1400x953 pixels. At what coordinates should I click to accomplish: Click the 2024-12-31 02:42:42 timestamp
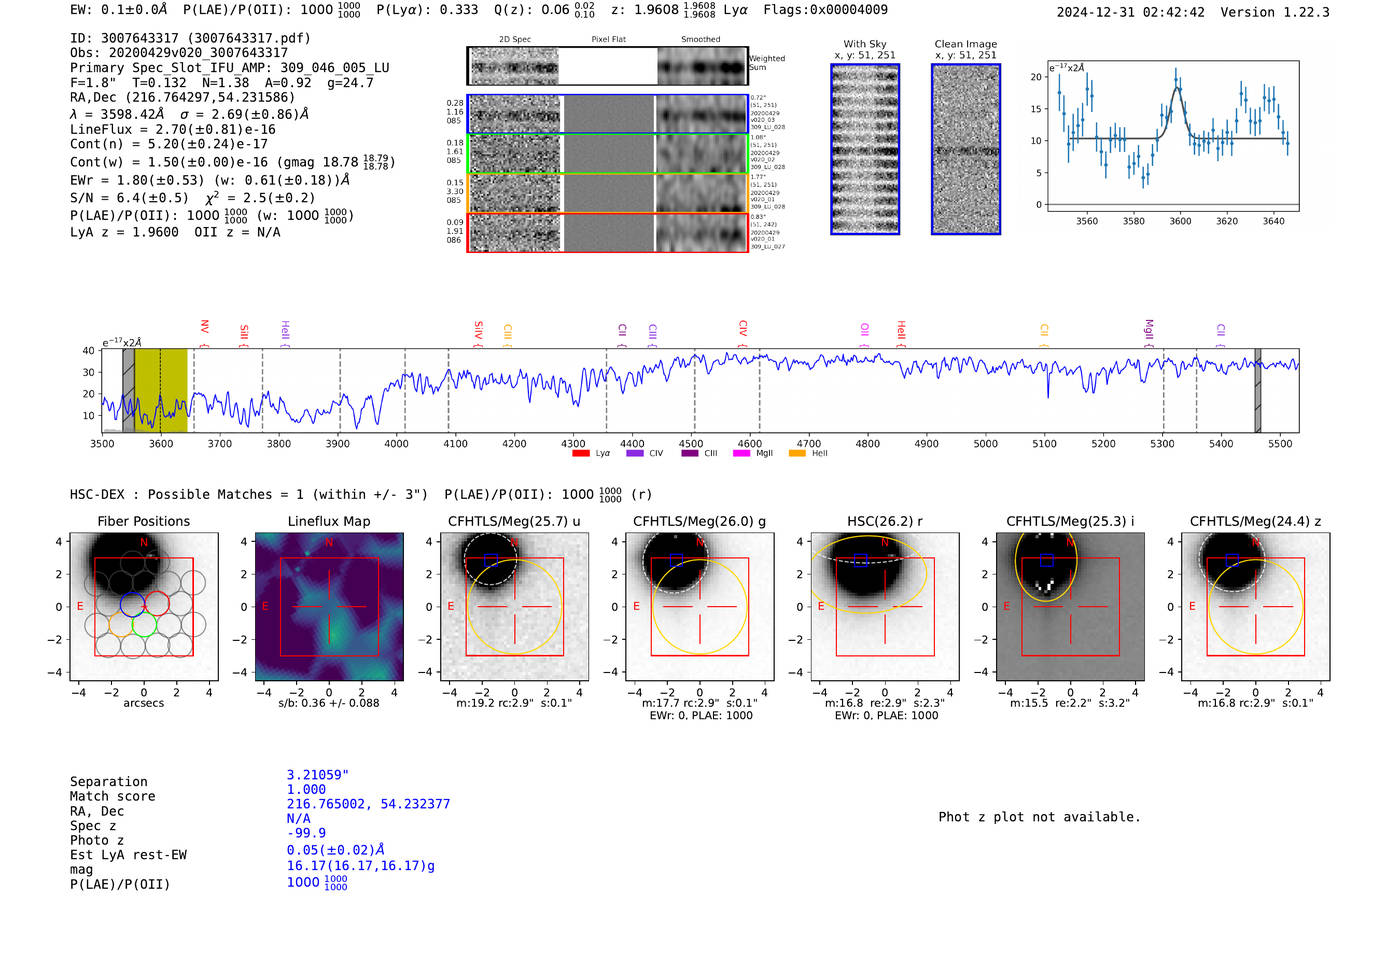tap(1131, 12)
